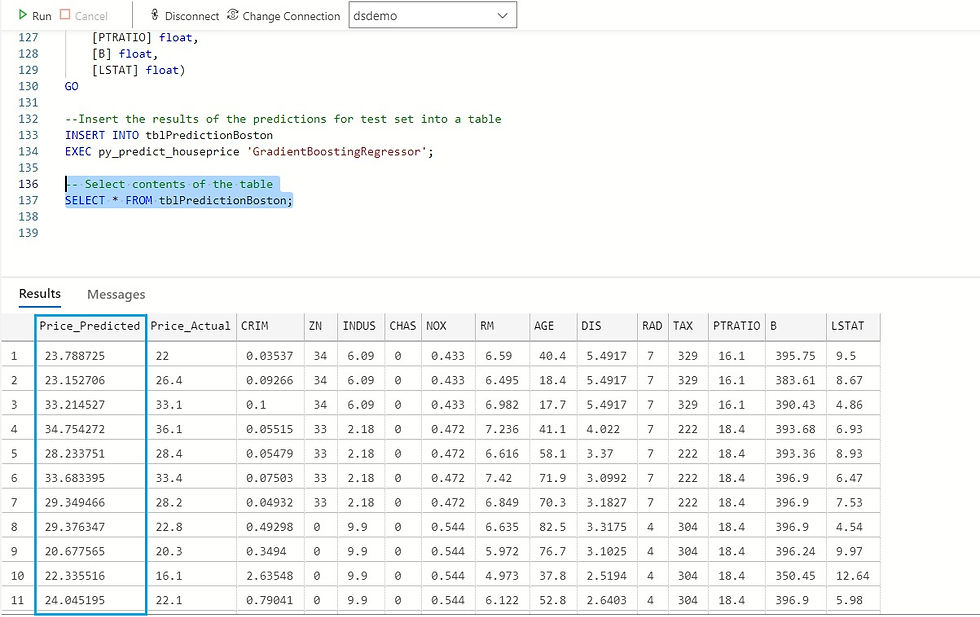Click the Change Connection icon
980x617 pixels.
(x=232, y=14)
